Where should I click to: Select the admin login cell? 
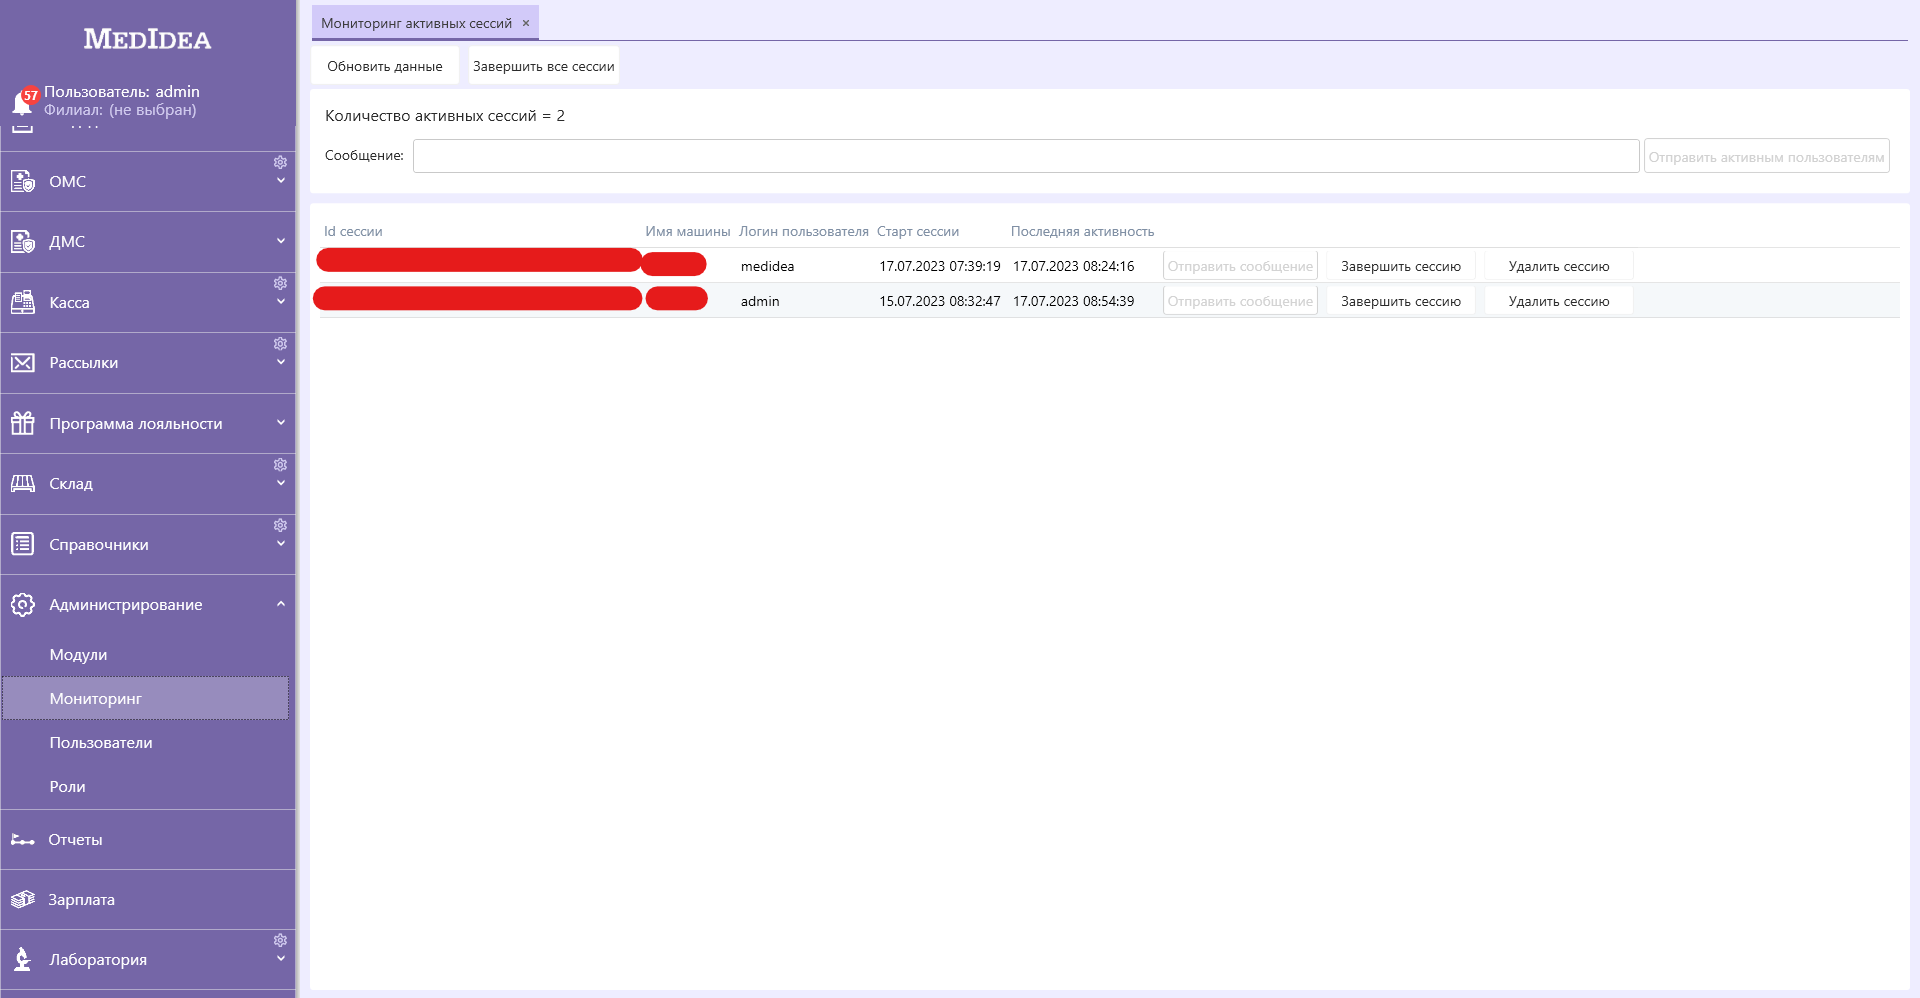click(x=760, y=301)
